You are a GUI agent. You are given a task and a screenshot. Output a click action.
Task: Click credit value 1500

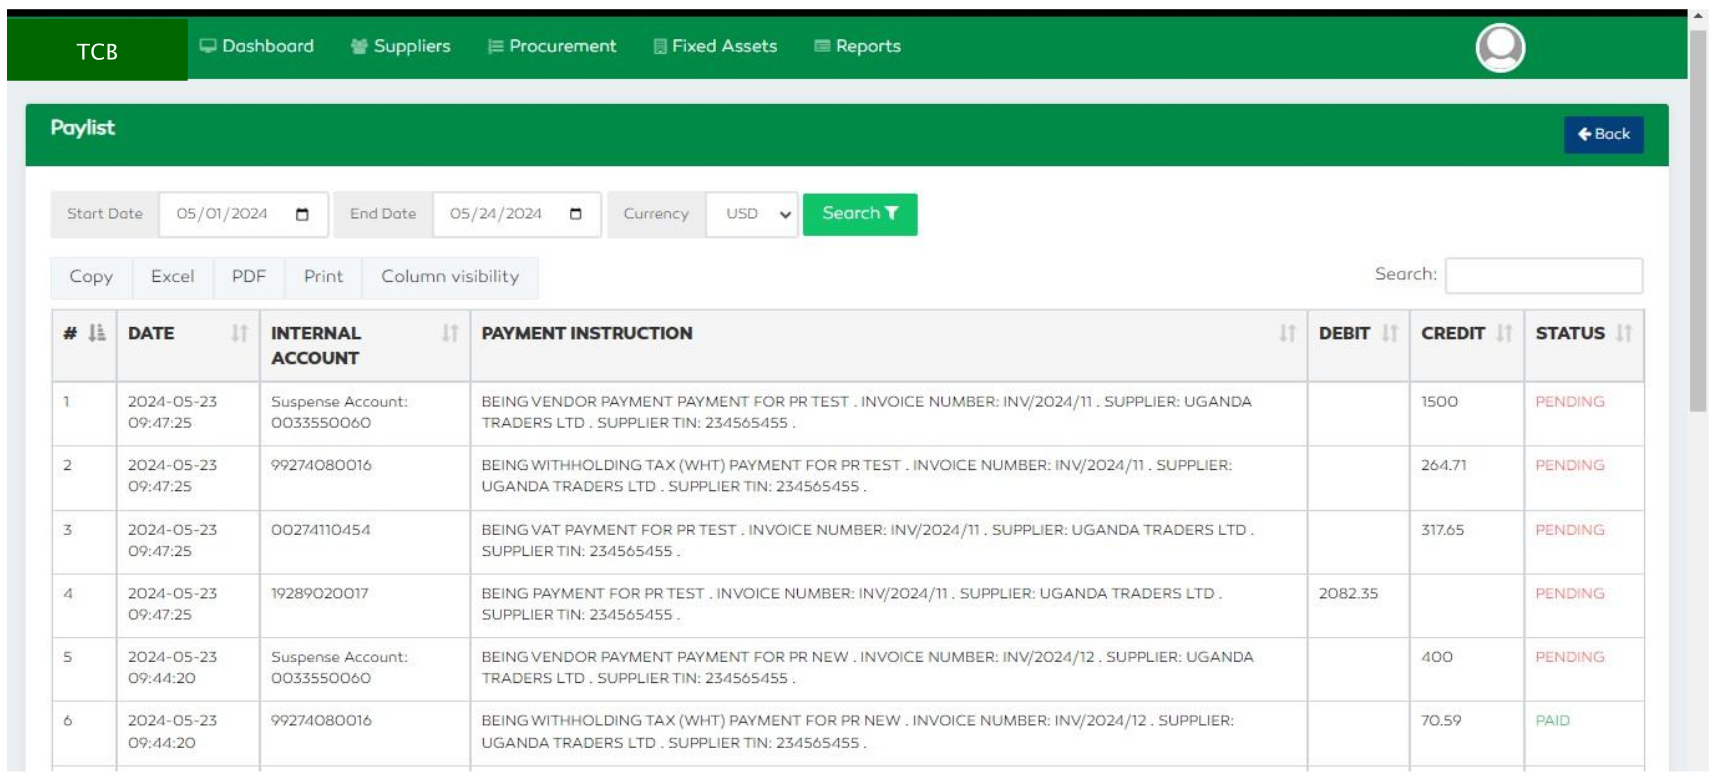tap(1439, 401)
